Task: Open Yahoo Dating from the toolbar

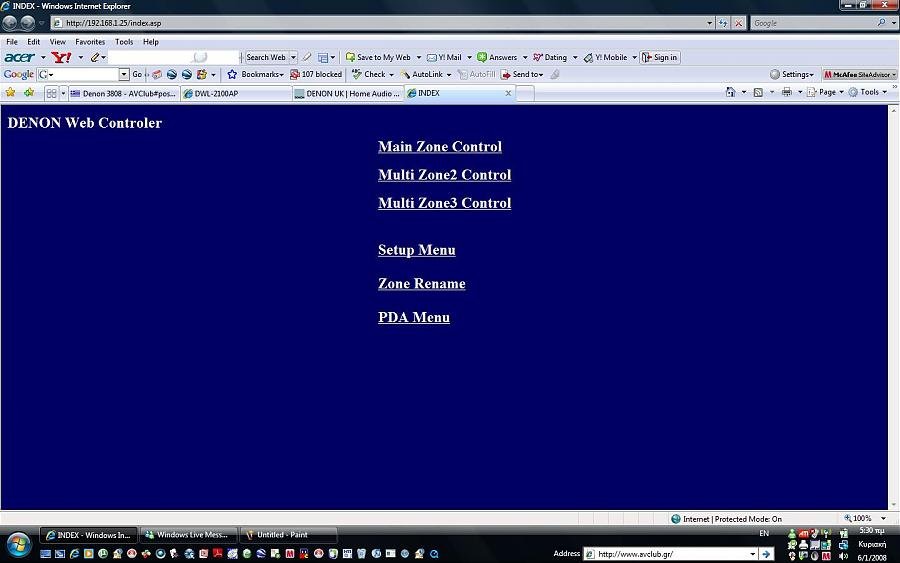Action: click(550, 57)
